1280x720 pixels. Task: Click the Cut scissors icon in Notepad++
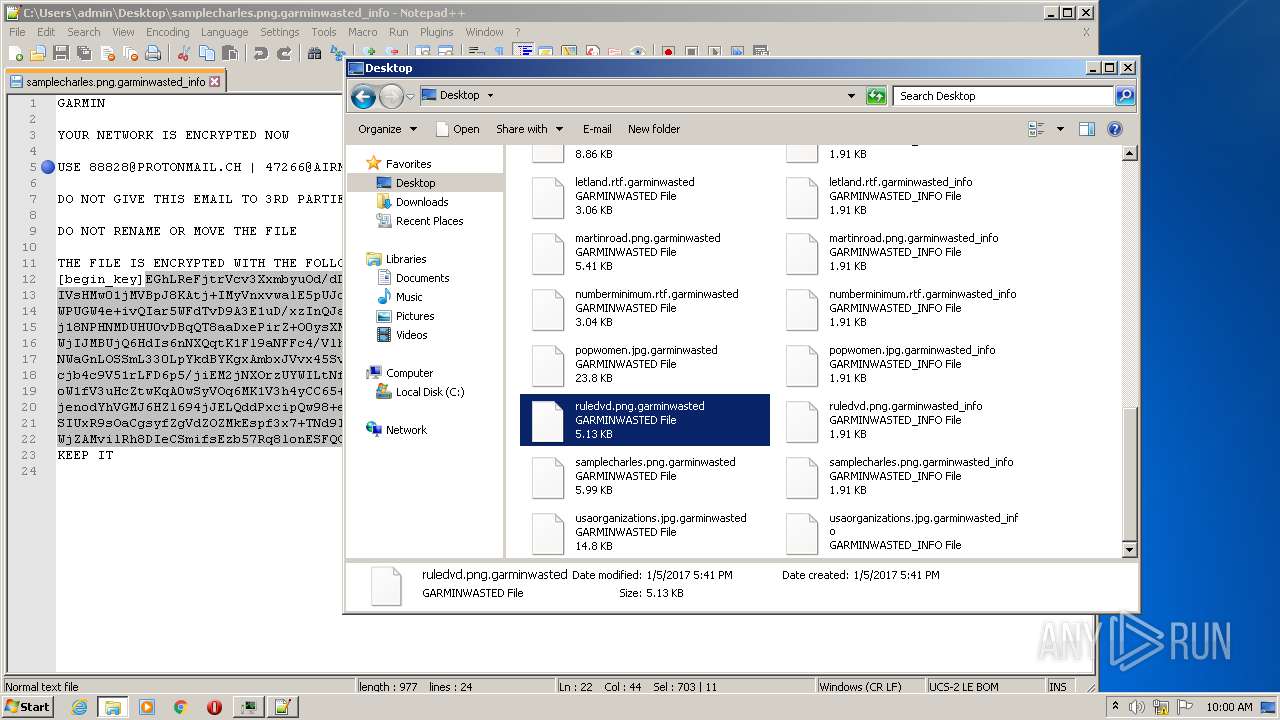point(183,53)
